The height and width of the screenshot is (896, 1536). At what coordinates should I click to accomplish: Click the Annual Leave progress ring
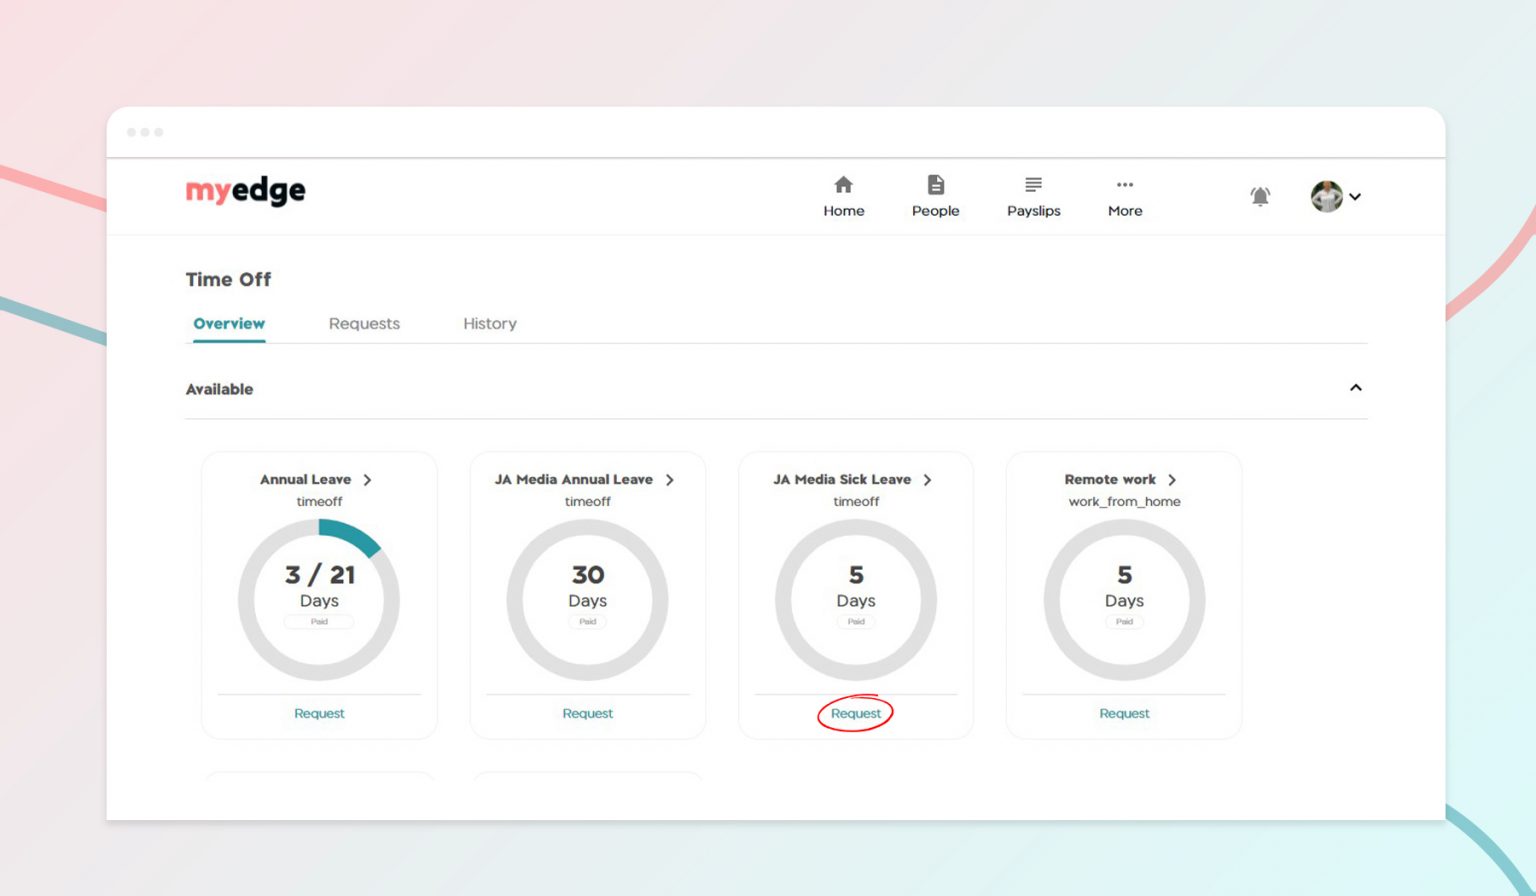click(x=319, y=598)
